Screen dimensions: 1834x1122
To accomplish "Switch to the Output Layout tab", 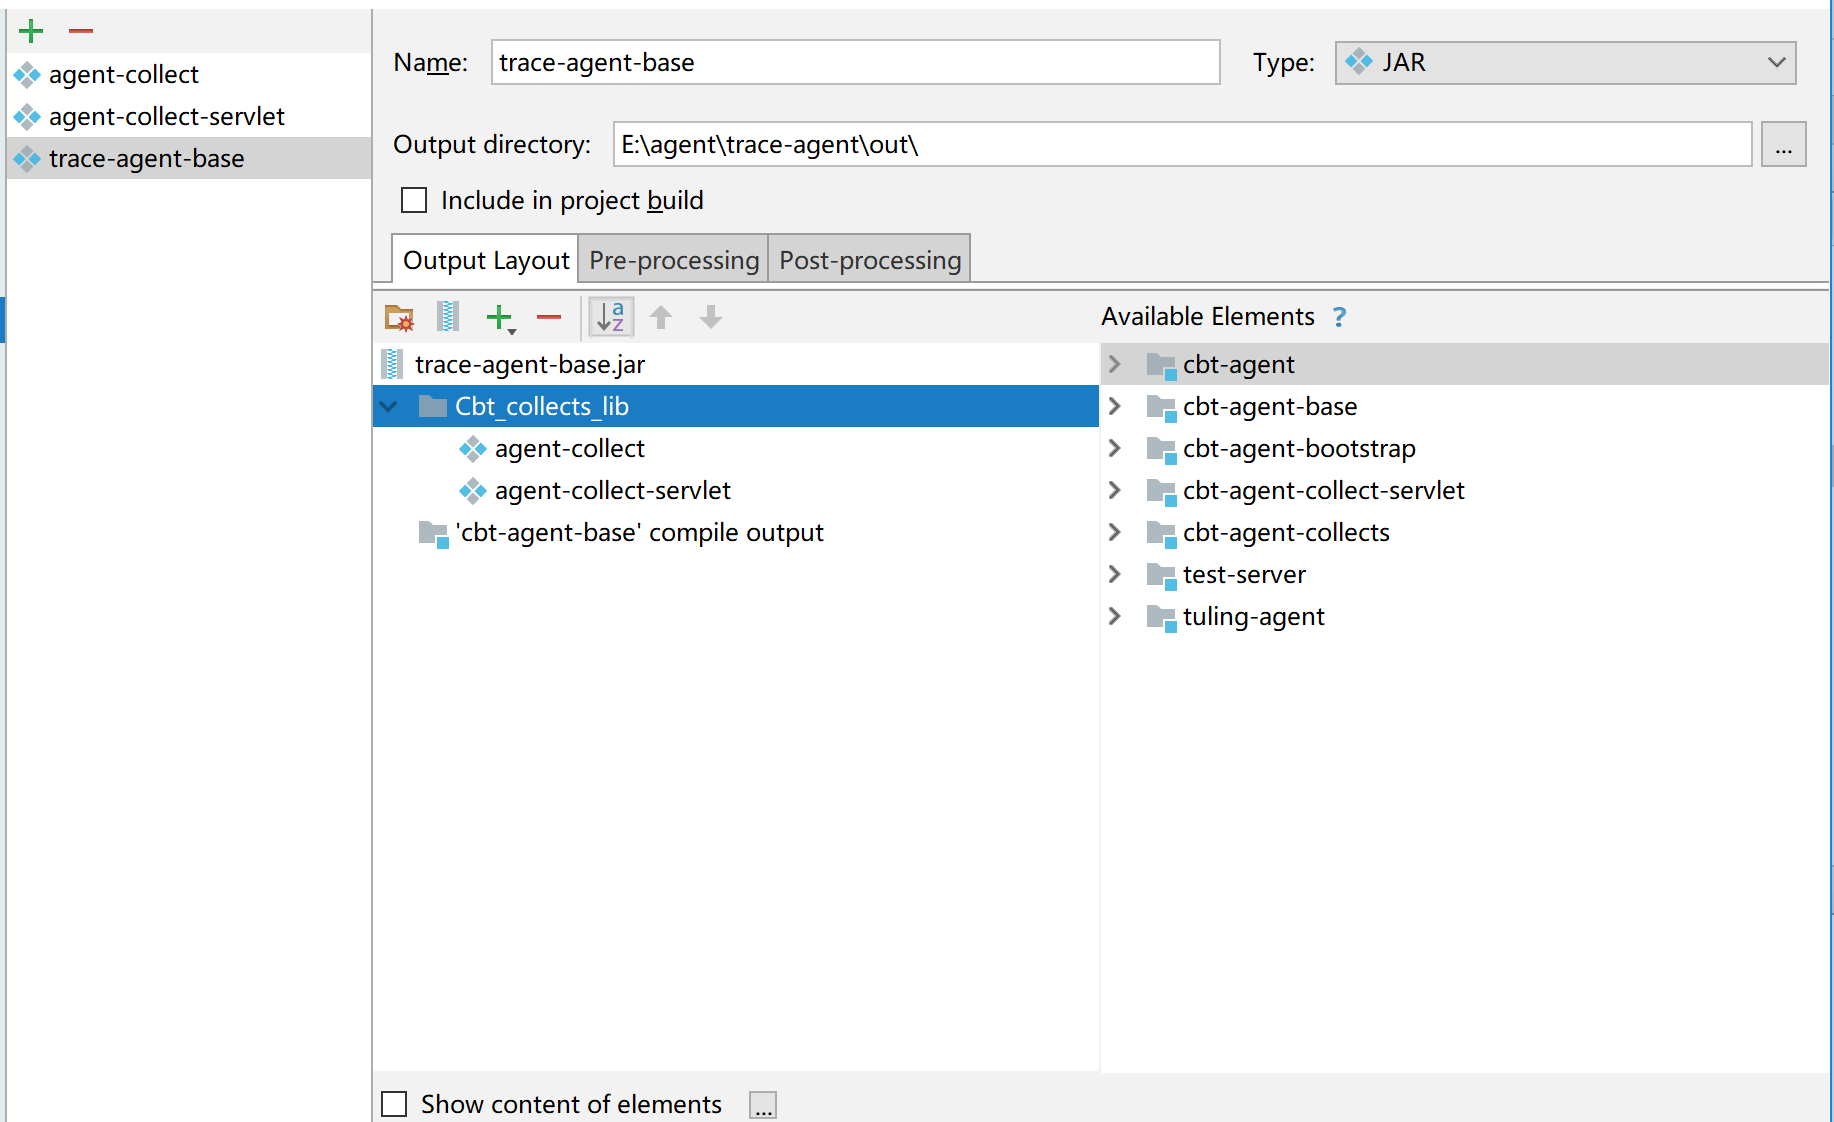I will tap(485, 260).
